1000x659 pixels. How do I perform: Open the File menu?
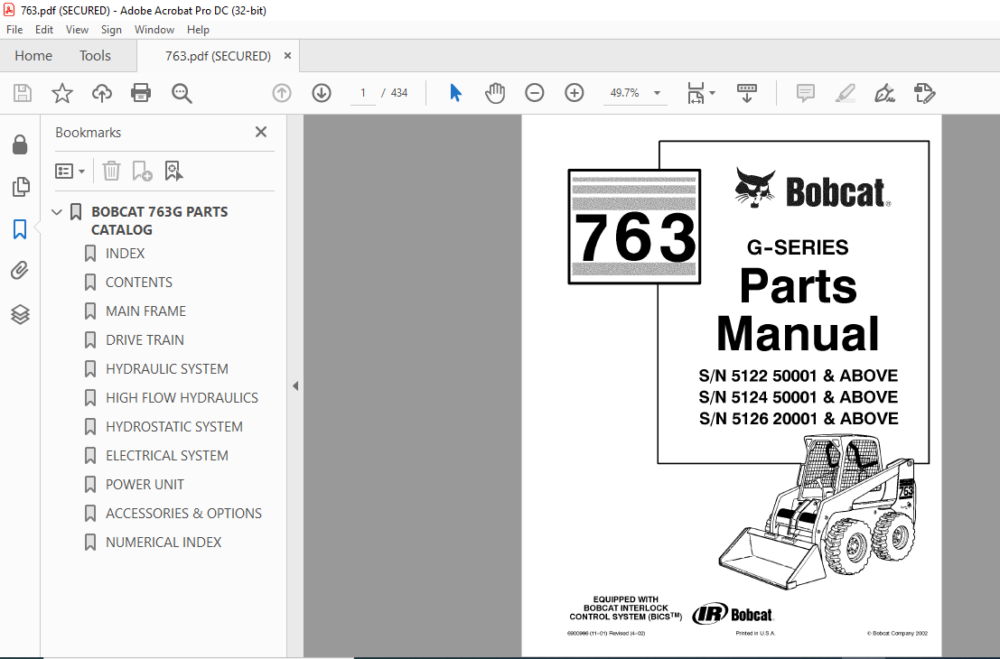tap(14, 29)
